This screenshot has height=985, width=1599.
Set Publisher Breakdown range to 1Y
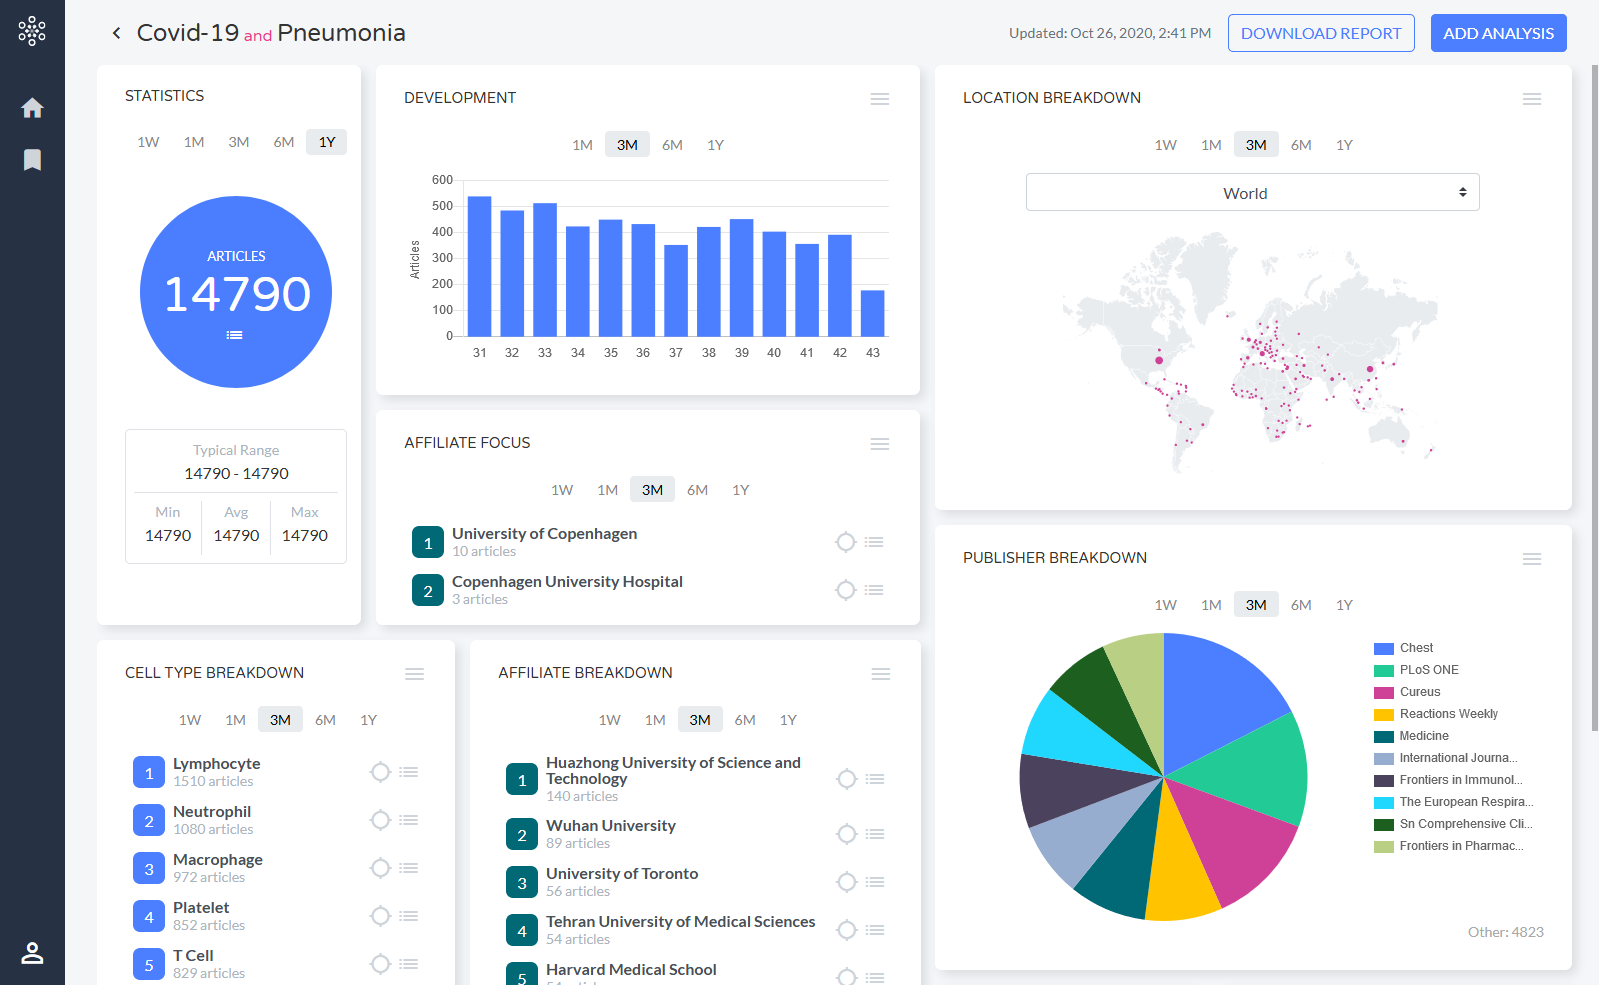click(x=1344, y=605)
